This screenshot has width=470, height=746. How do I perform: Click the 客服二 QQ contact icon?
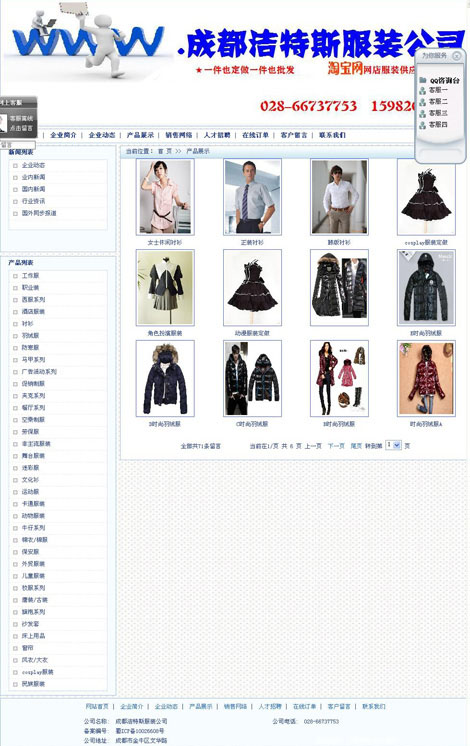pyautogui.click(x=422, y=102)
